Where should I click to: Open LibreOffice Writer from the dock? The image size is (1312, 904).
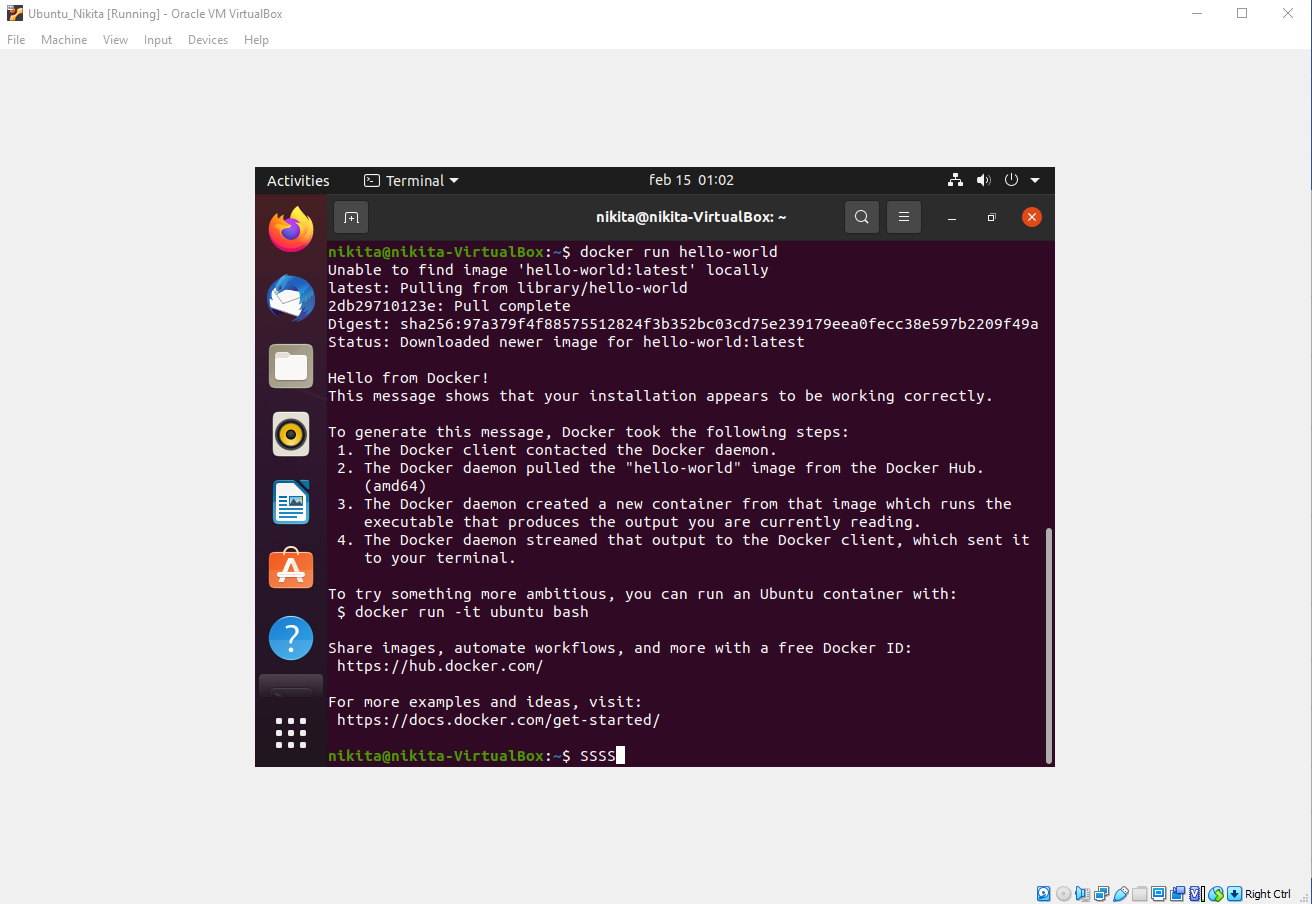(291, 502)
